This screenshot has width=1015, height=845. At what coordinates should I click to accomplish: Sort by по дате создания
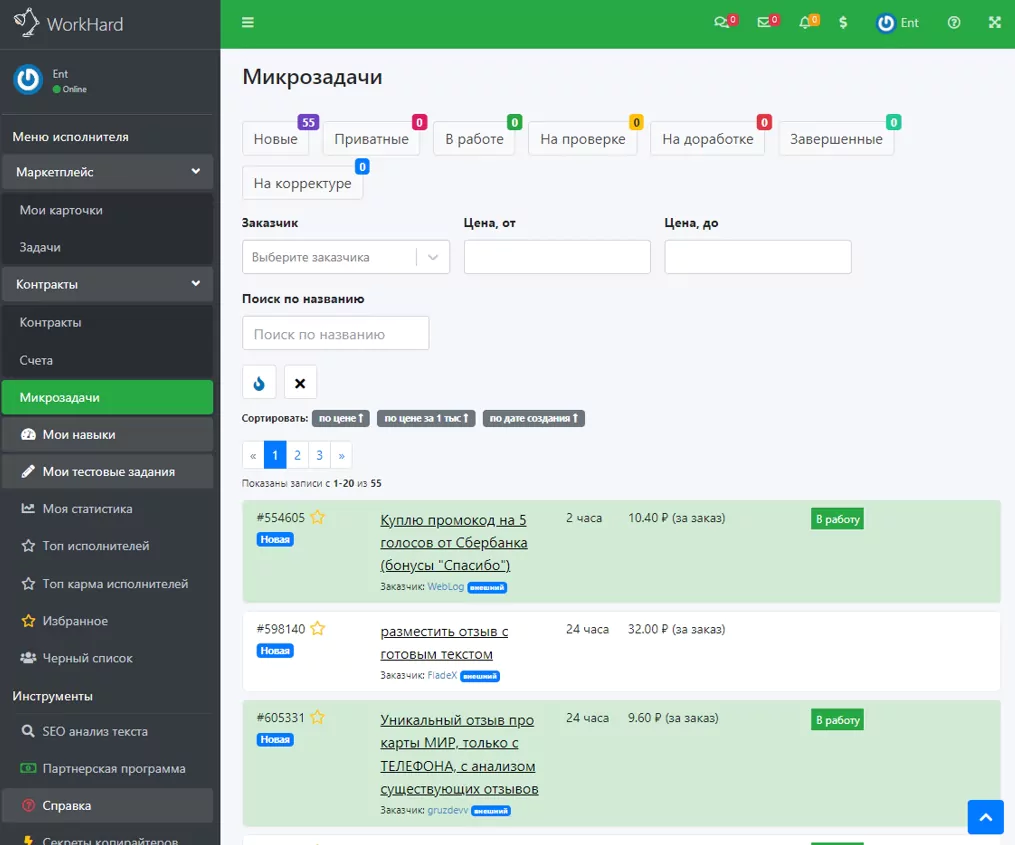[x=533, y=418]
